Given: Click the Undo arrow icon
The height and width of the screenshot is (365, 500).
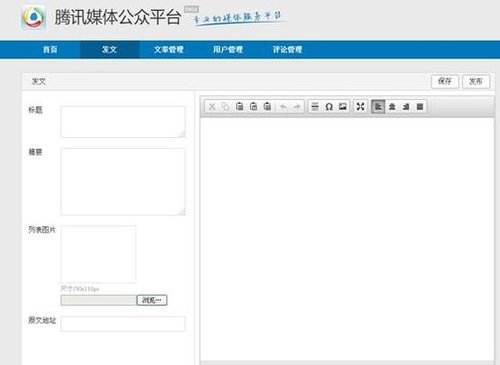Looking at the screenshot, I should 283,107.
